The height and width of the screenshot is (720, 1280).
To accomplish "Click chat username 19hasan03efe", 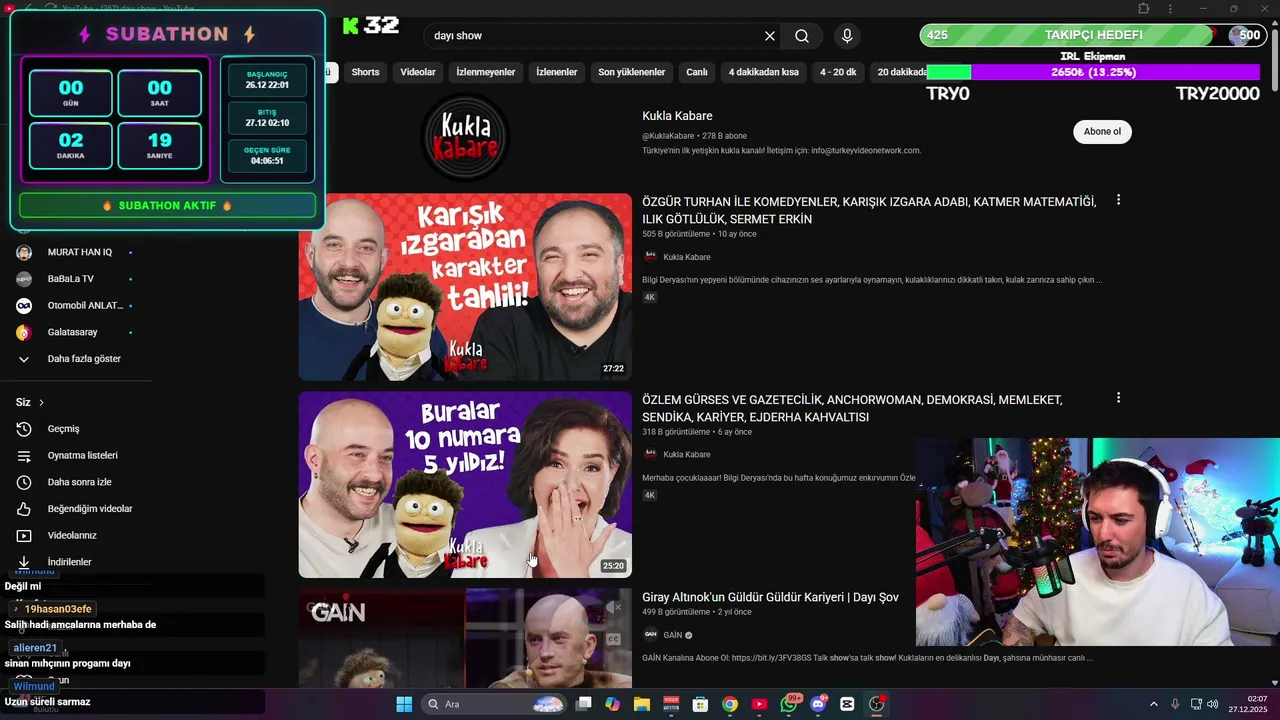I will (58, 609).
